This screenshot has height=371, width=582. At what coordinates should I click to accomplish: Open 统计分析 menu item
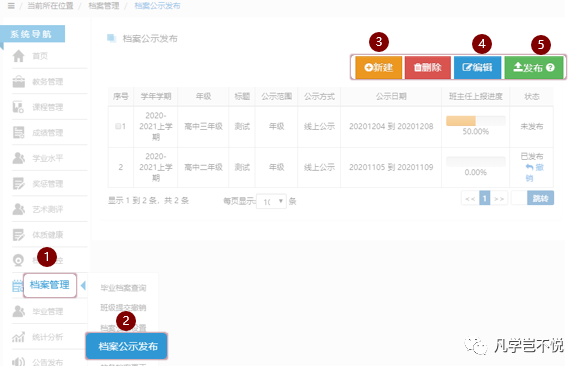click(48, 337)
